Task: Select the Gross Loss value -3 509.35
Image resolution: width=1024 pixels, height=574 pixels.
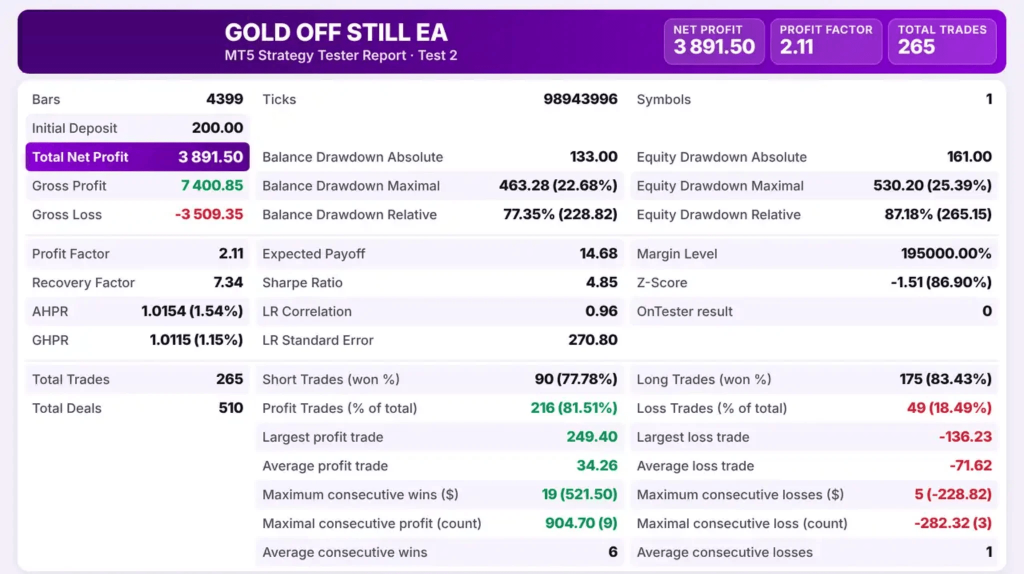Action: coord(209,214)
